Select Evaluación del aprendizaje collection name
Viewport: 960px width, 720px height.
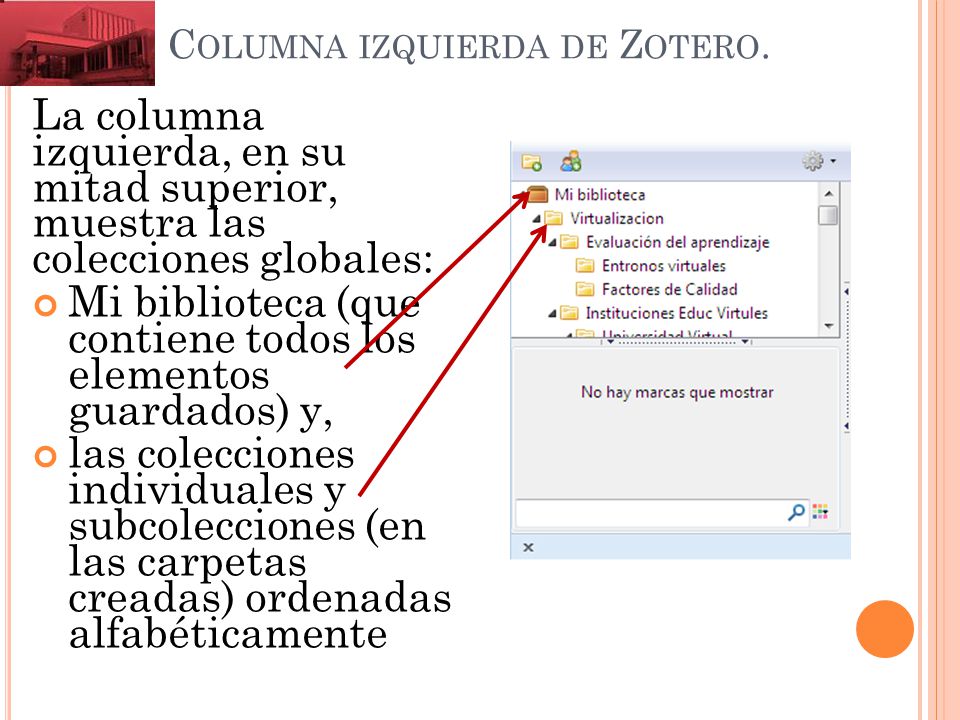coord(677,242)
